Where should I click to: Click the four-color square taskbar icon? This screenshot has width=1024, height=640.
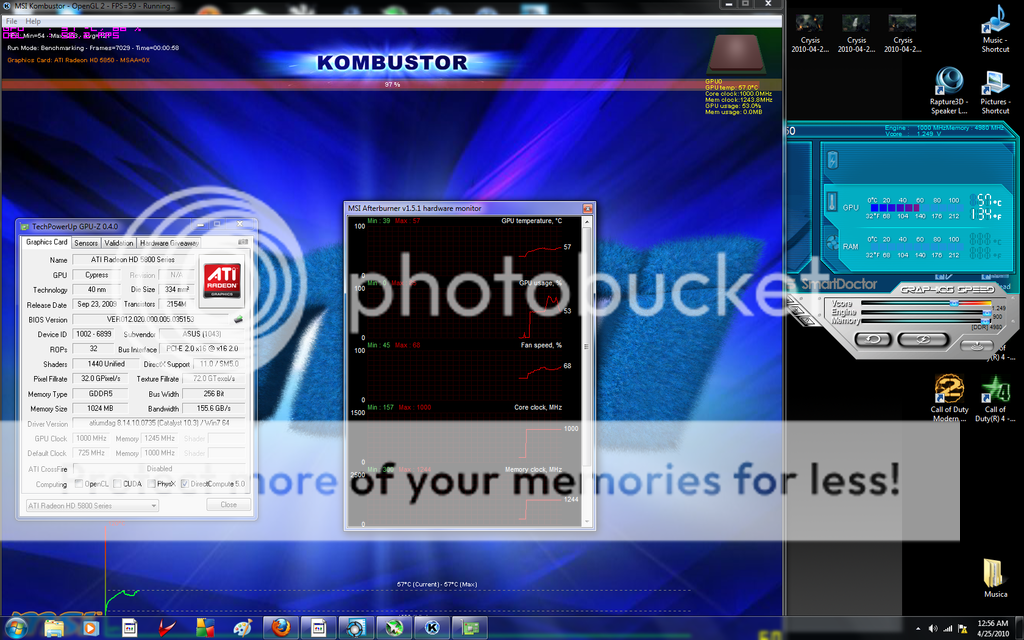205,628
